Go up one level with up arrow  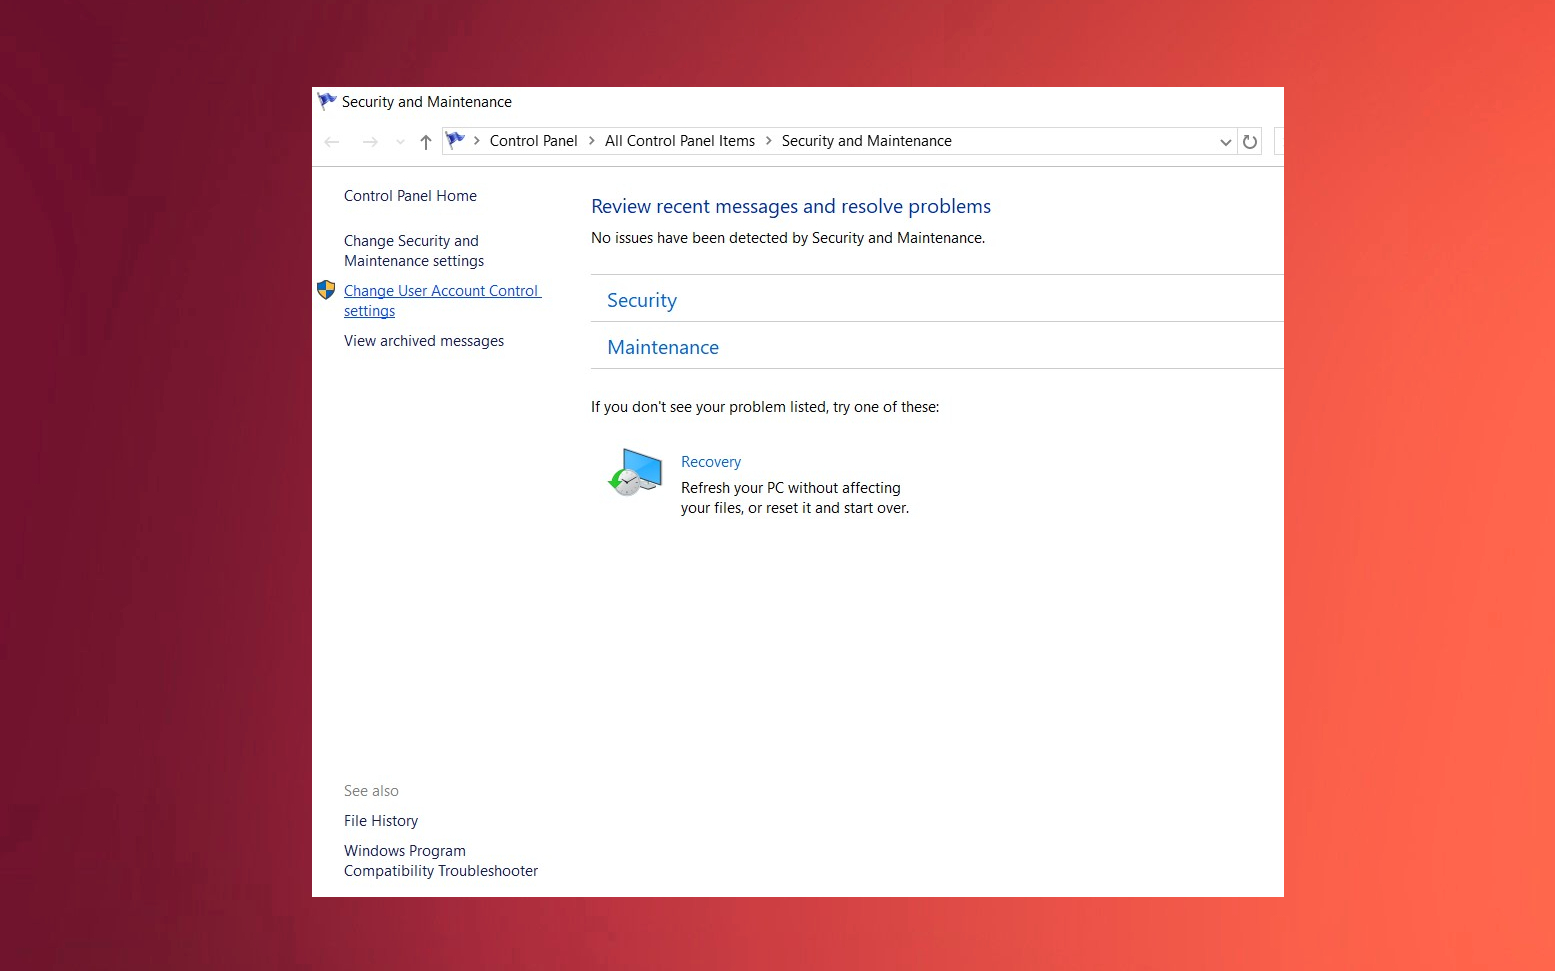coord(426,142)
